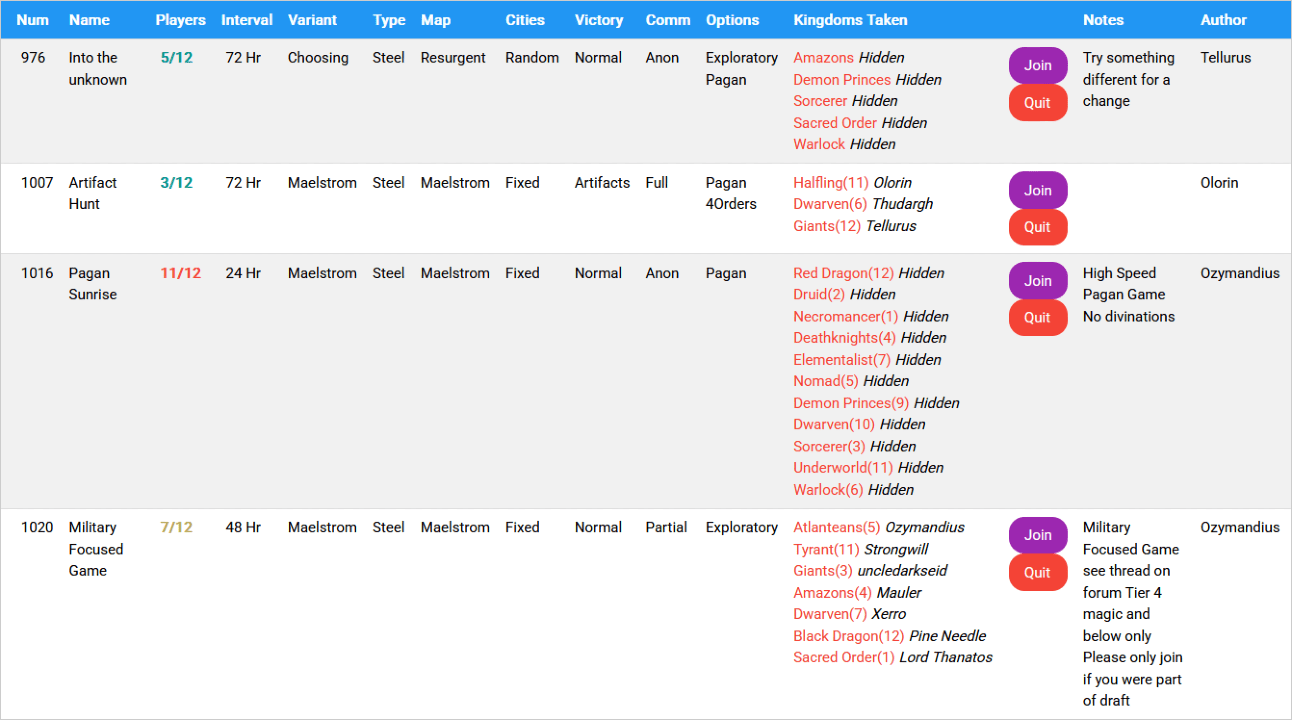The height and width of the screenshot is (720, 1292).
Task: Open the Halfling(11) kingdom link
Action: 830,183
